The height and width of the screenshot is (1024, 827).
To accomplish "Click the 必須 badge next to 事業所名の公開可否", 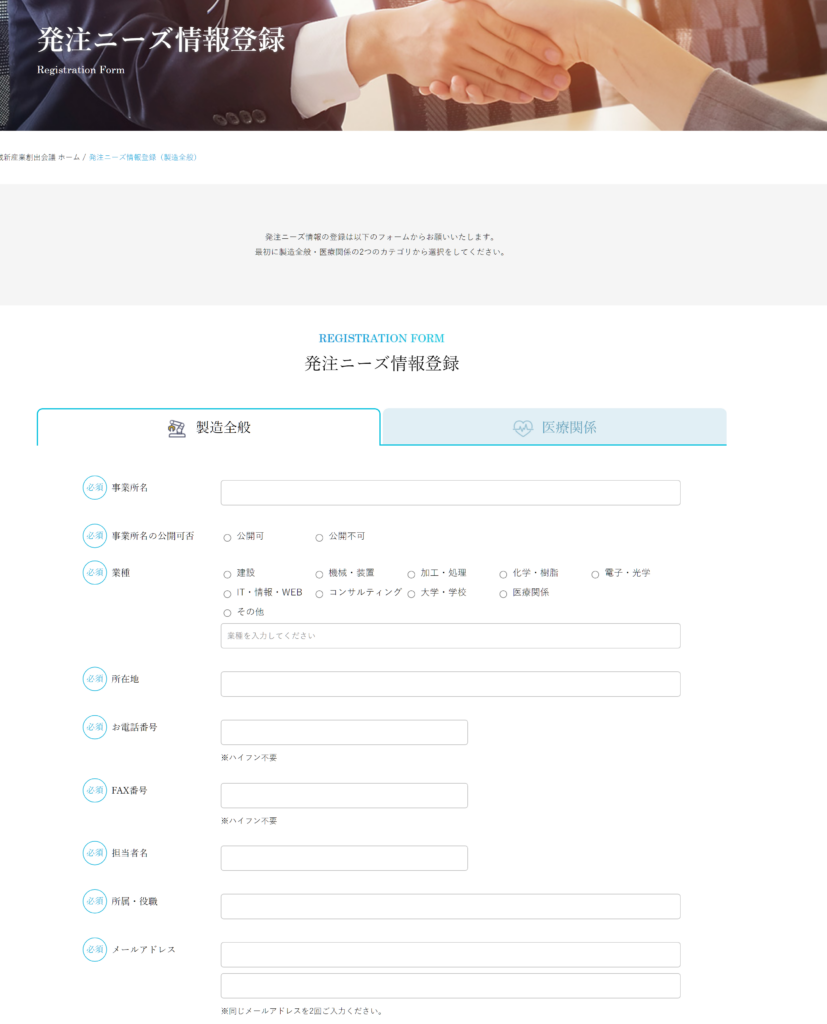I will [x=95, y=536].
